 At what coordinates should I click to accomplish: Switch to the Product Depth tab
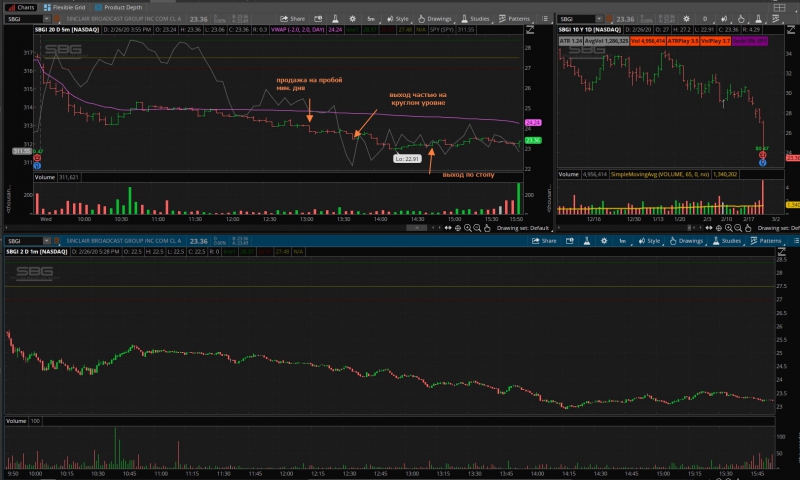(118, 7)
